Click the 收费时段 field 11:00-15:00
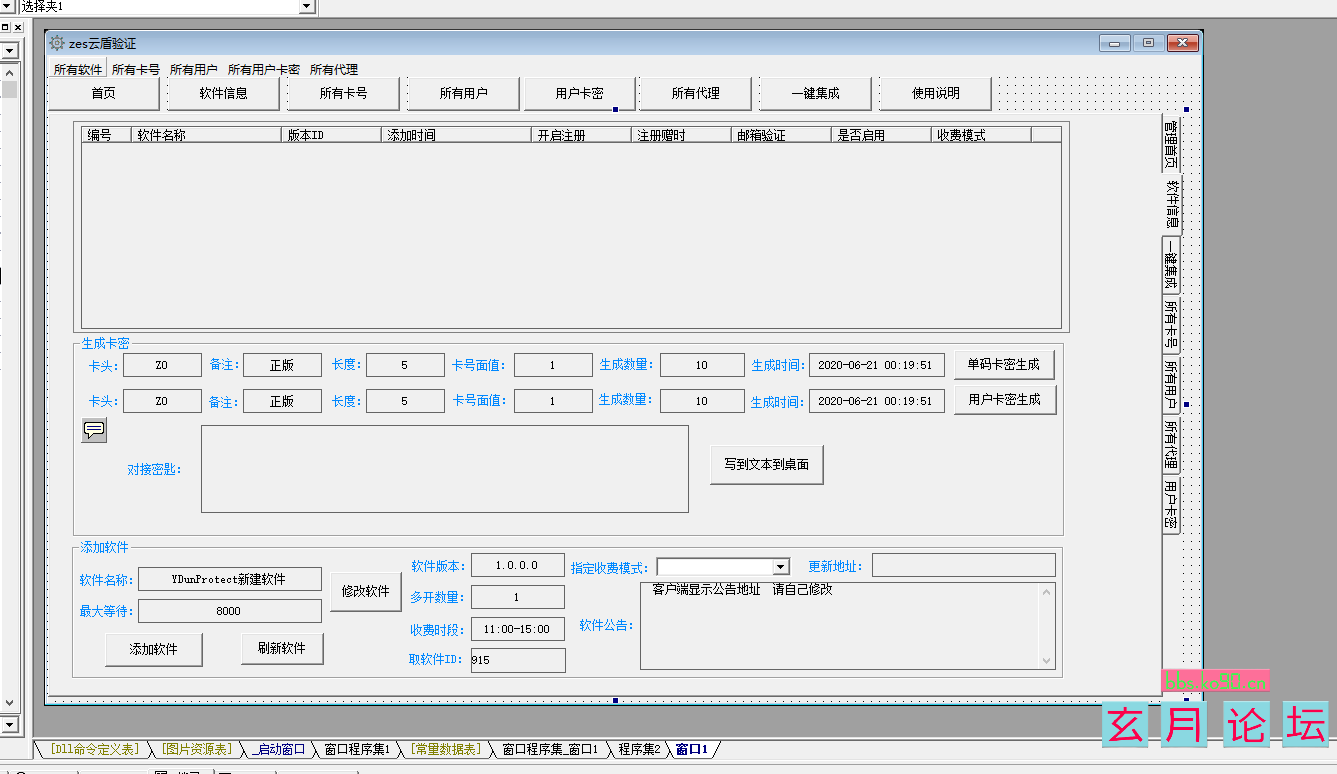The image size is (1337, 774). tap(518, 629)
